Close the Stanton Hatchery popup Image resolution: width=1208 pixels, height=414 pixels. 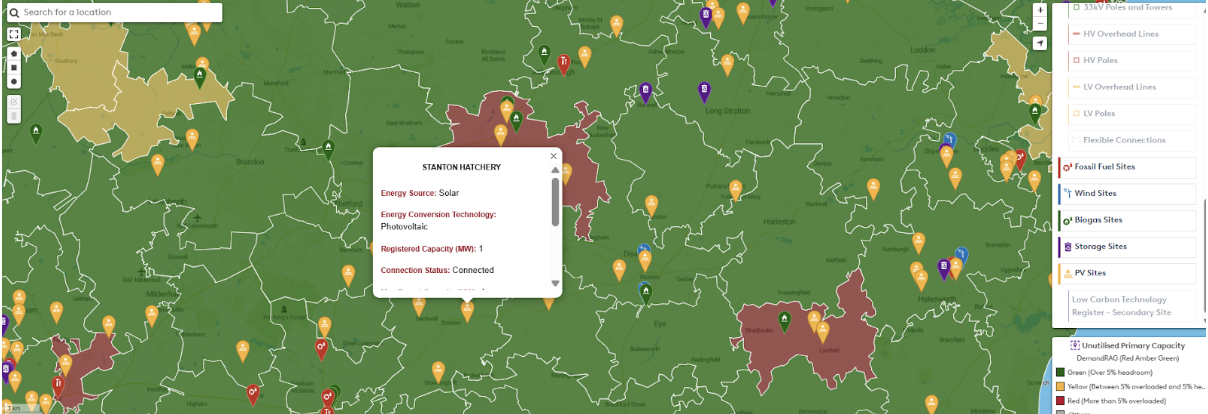point(553,156)
